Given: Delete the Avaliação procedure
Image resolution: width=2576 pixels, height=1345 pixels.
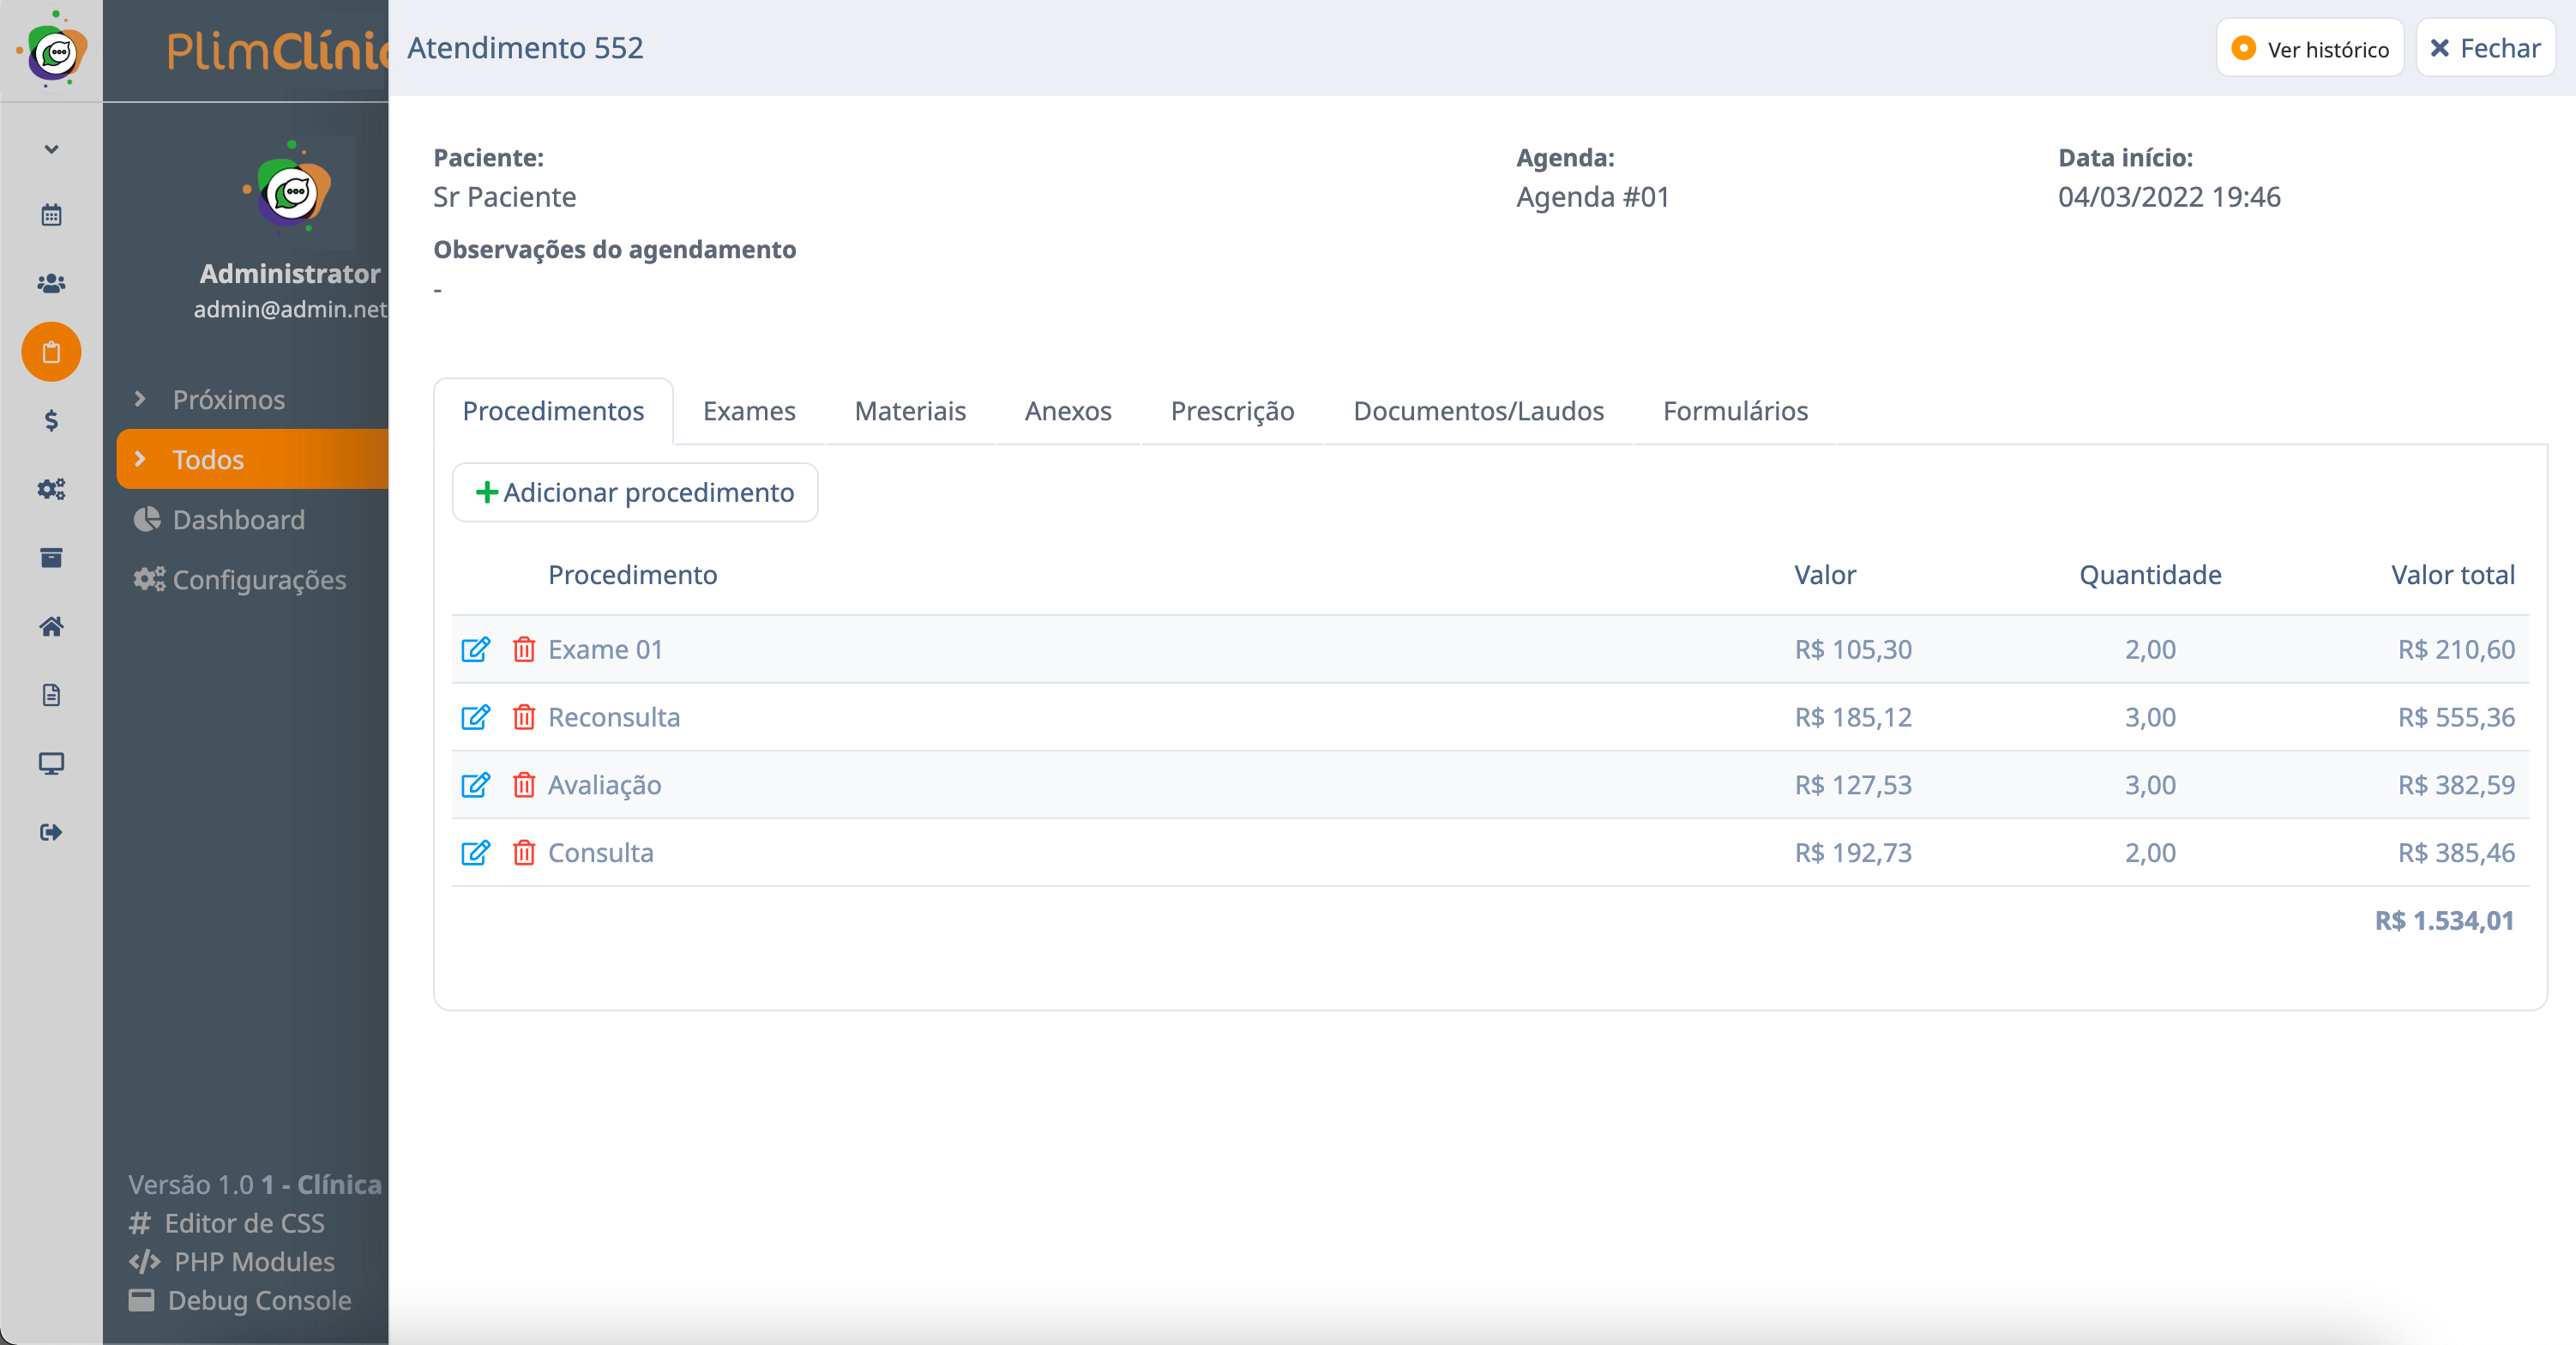Looking at the screenshot, I should 524,785.
